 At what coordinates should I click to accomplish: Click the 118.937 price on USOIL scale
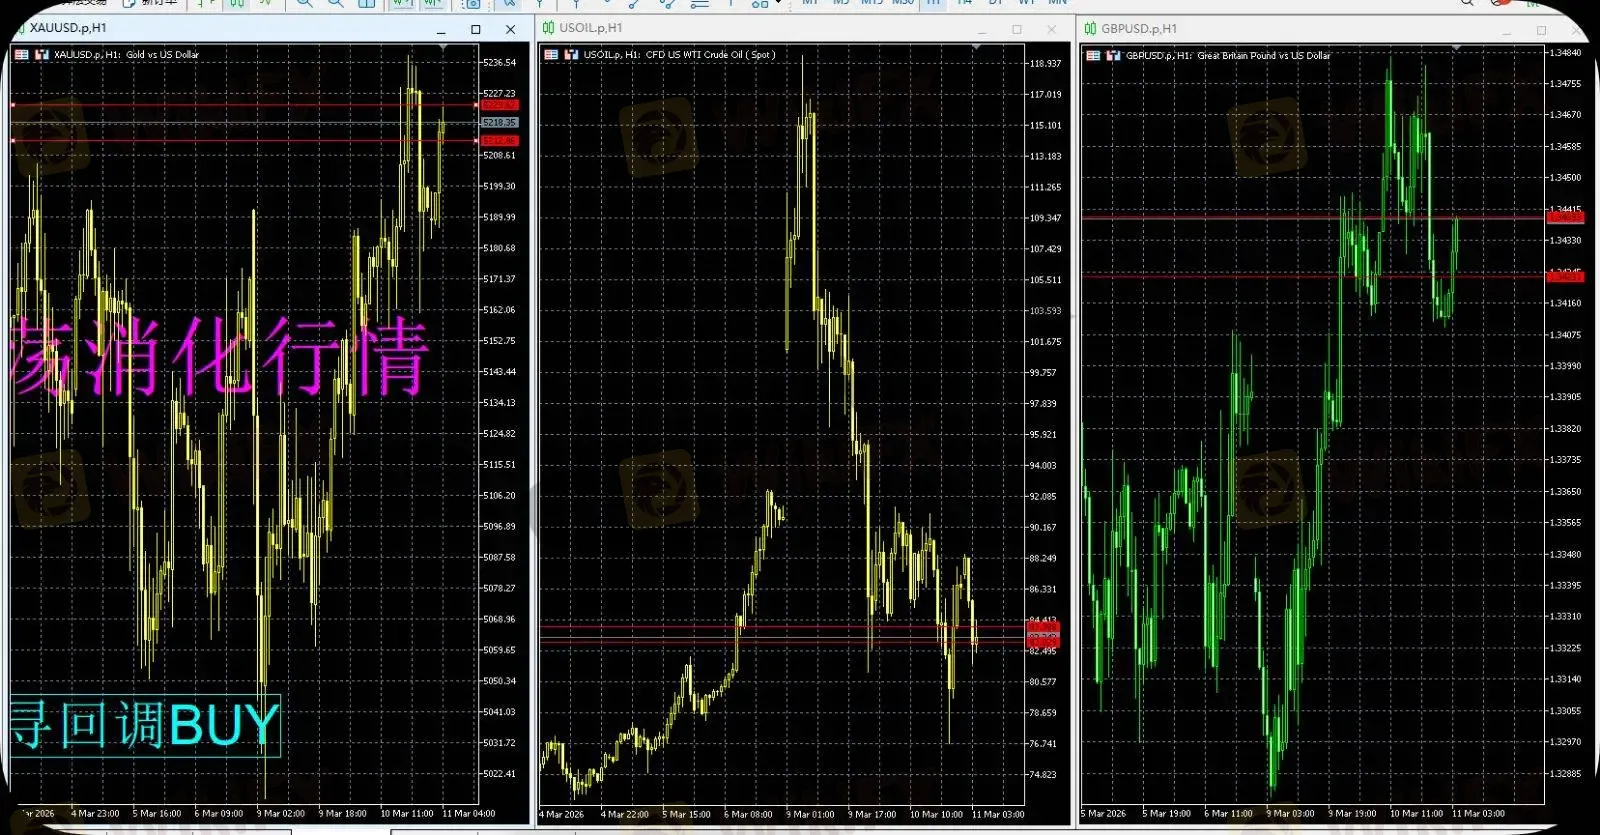[1045, 64]
